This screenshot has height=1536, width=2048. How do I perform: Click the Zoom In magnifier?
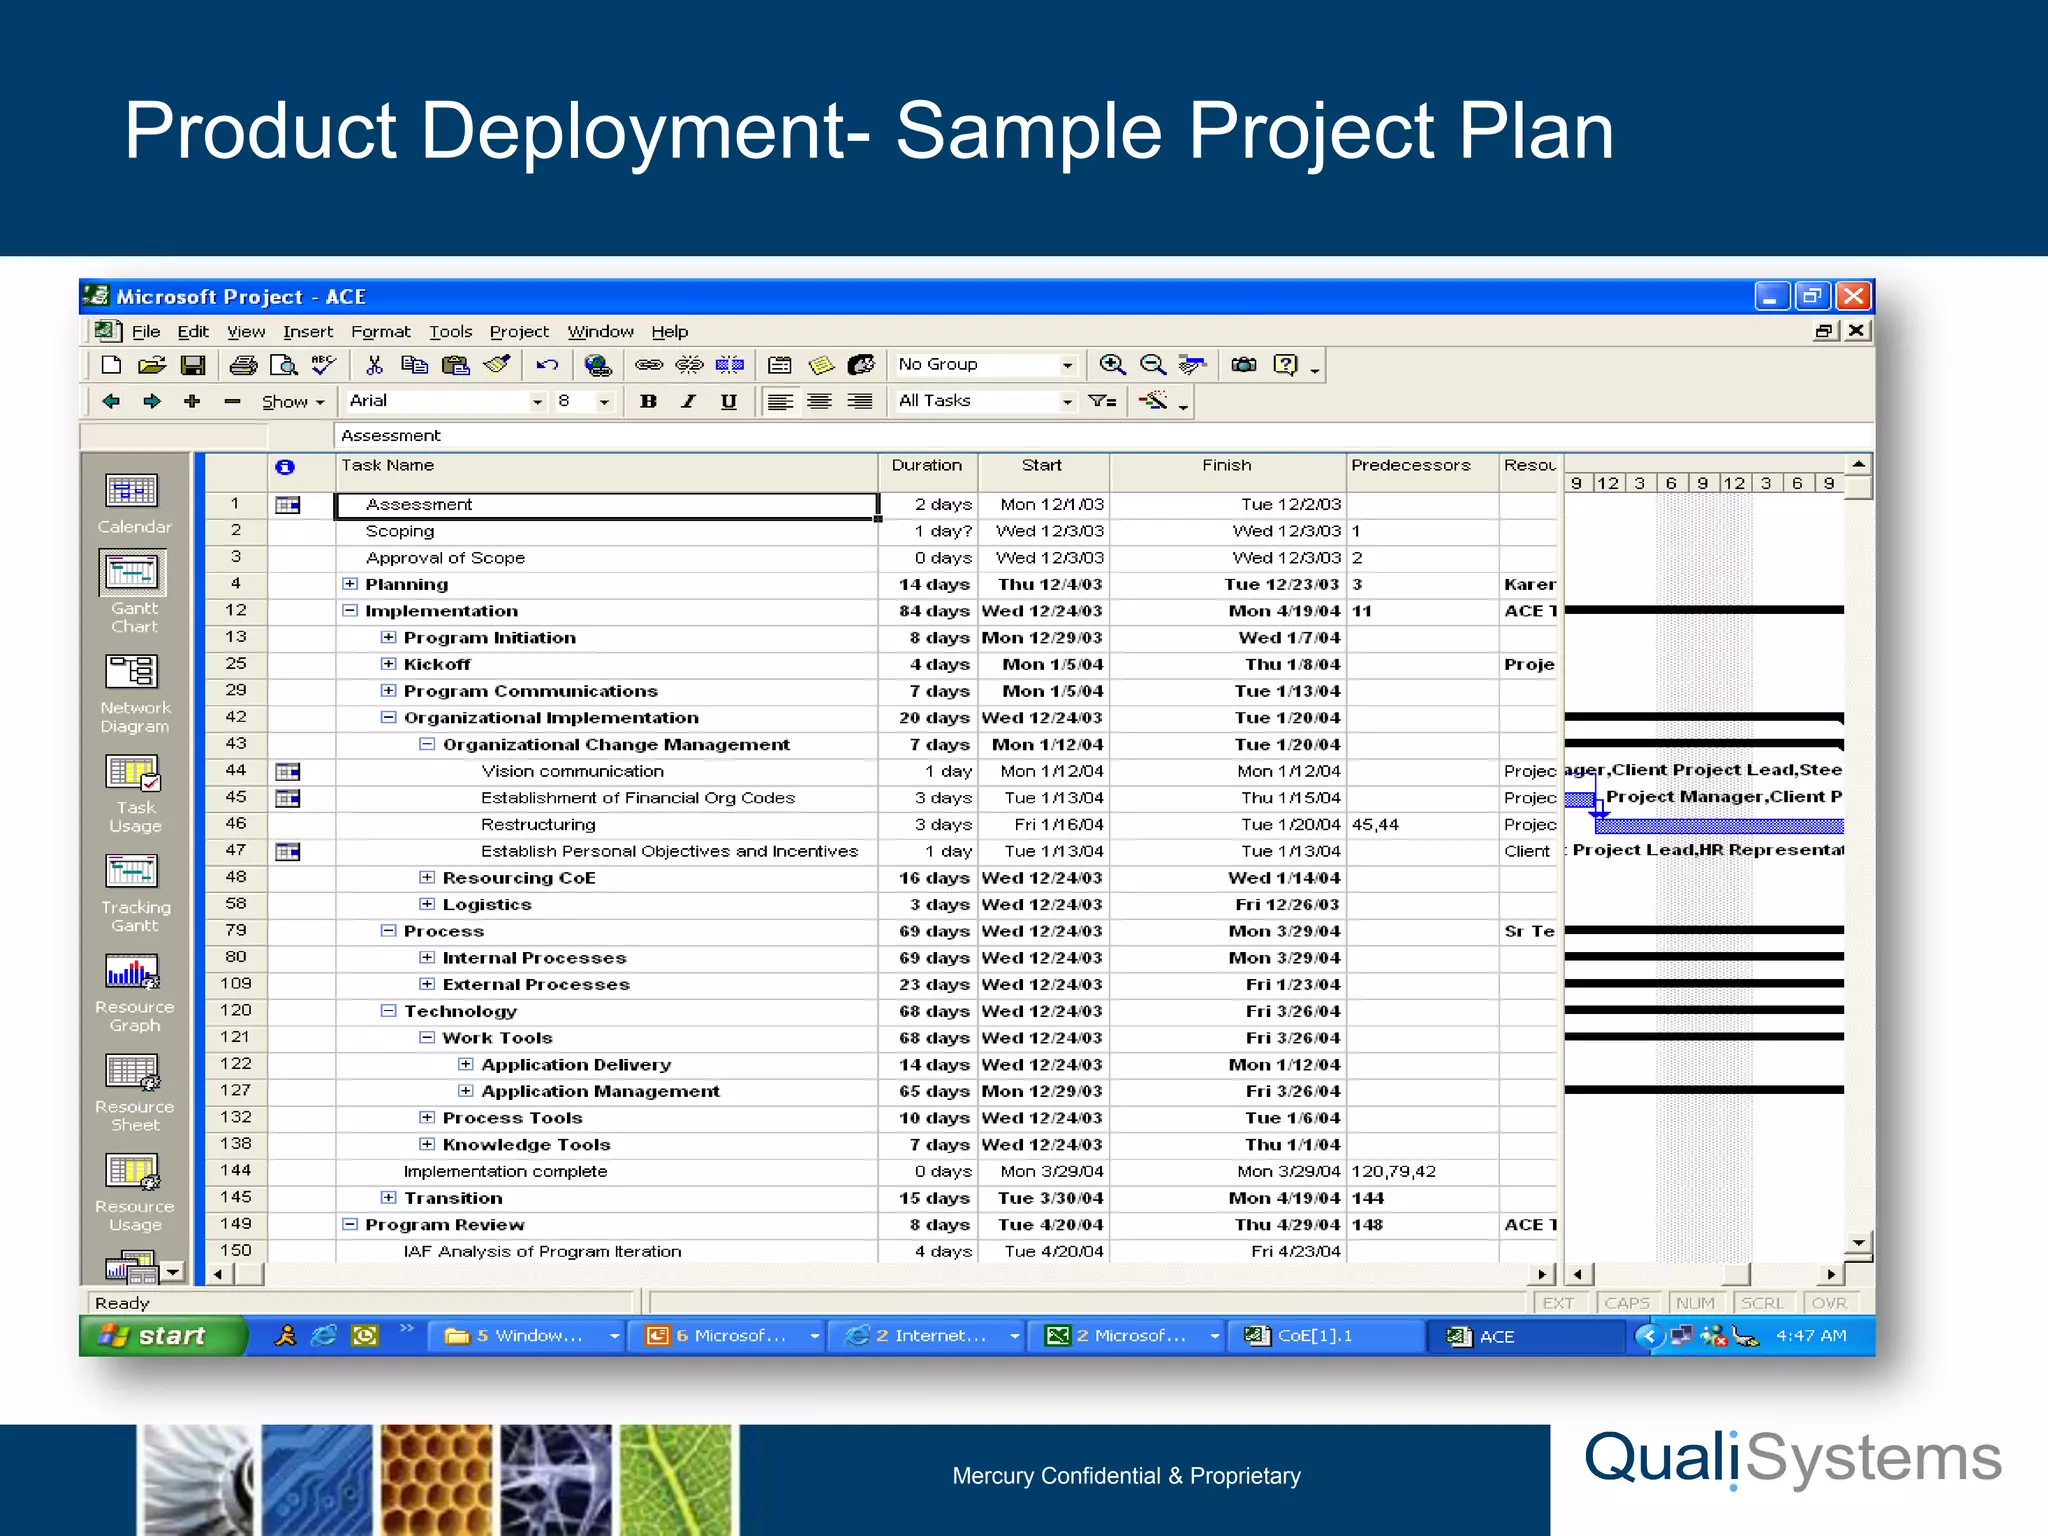(1112, 365)
